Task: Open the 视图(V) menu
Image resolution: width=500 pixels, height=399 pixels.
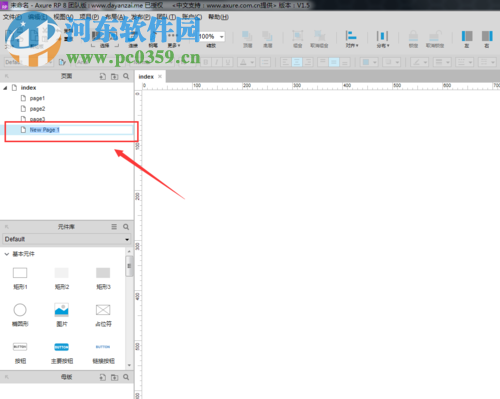Action: click(63, 17)
